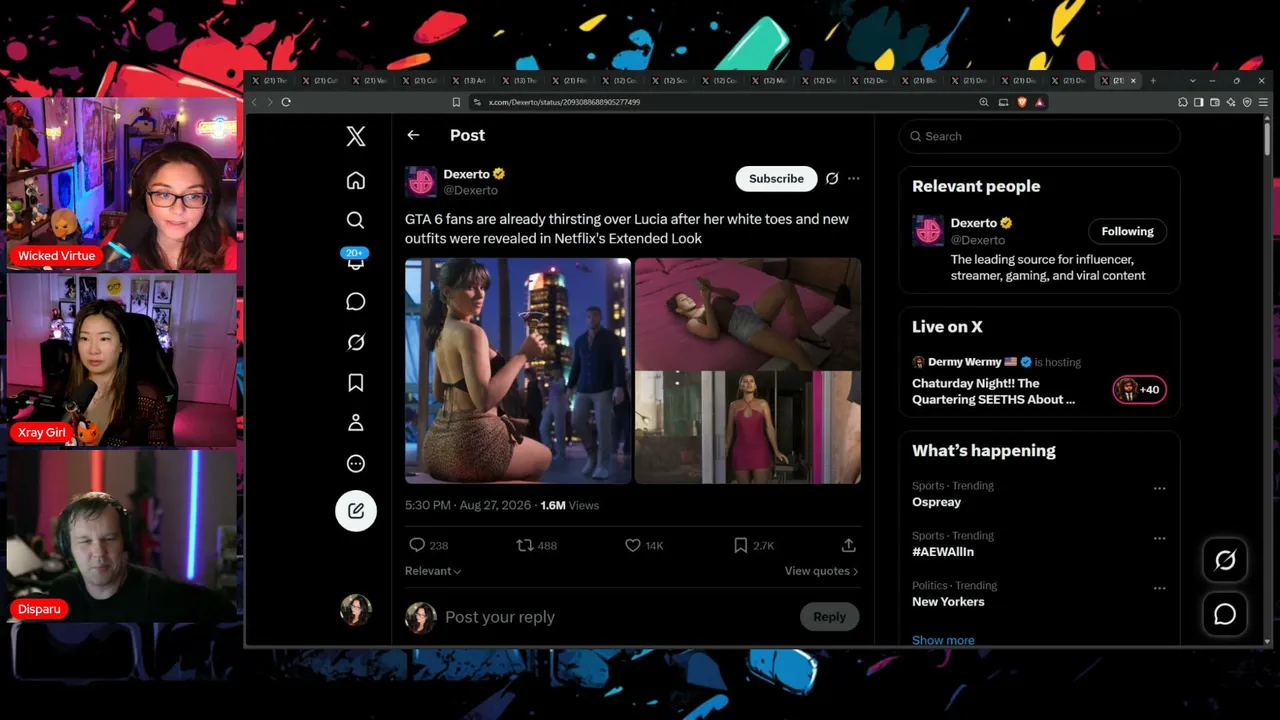Image resolution: width=1280 pixels, height=720 pixels.
Task: Share the post with the upload icon
Action: point(848,545)
